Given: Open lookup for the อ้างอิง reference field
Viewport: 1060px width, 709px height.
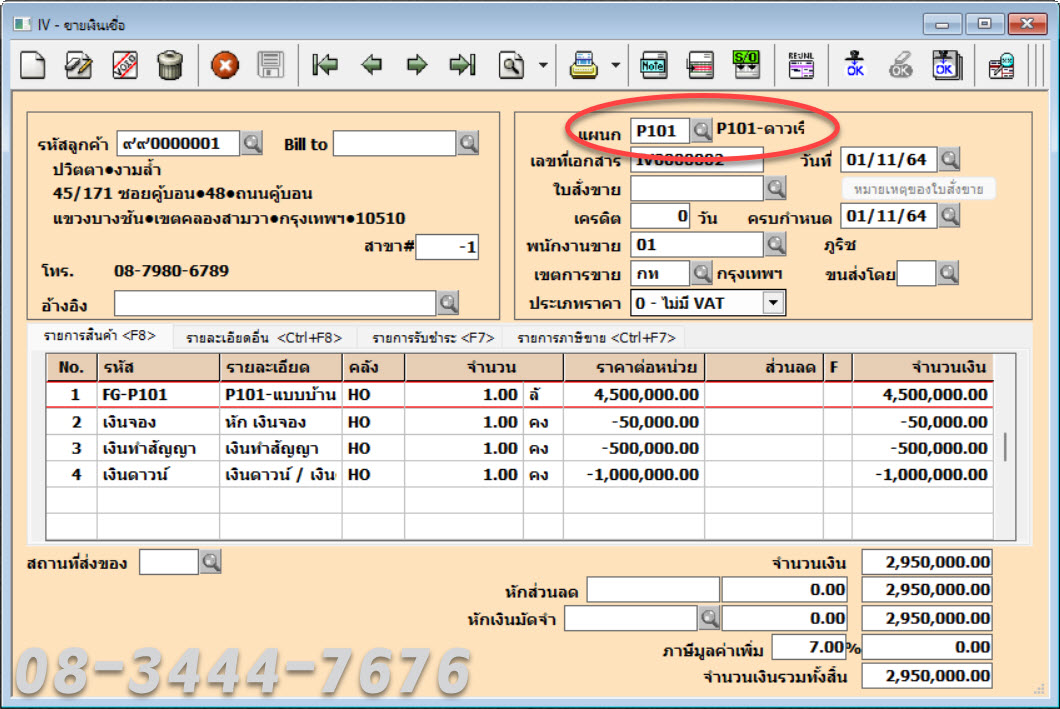Looking at the screenshot, I should point(448,303).
